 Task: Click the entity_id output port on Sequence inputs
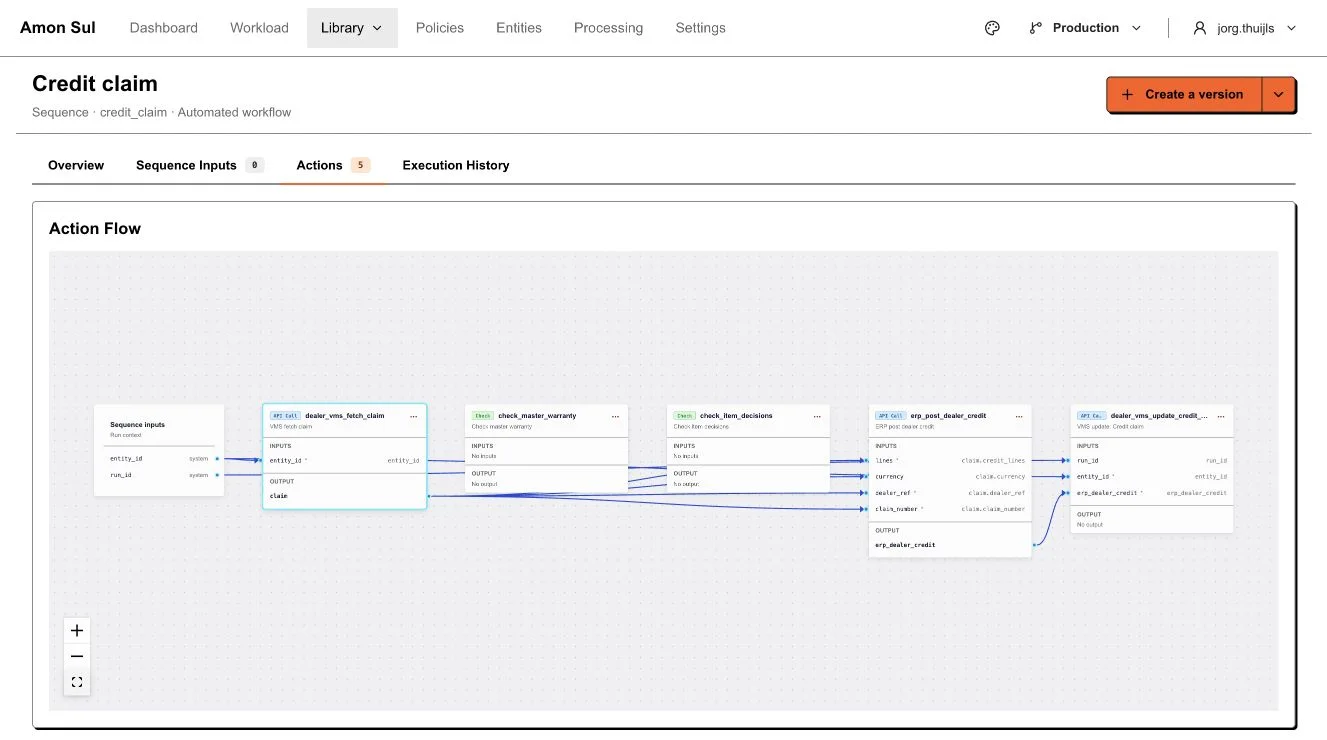pyautogui.click(x=217, y=459)
